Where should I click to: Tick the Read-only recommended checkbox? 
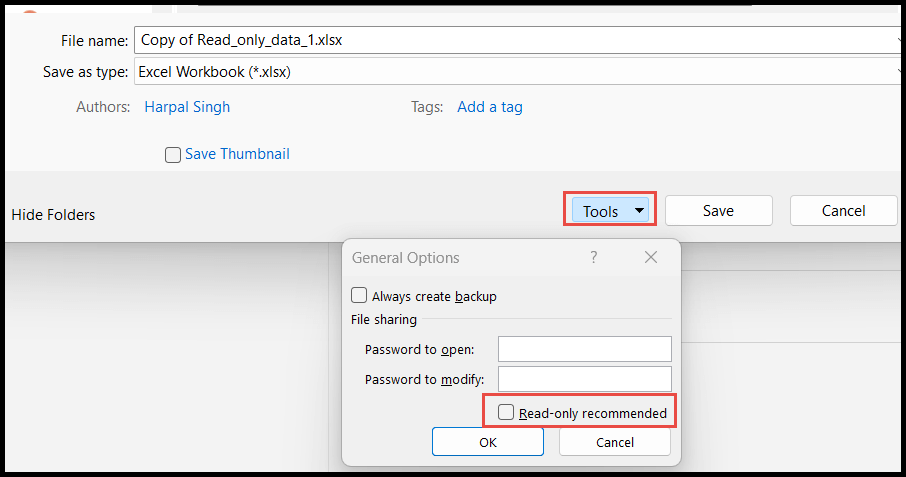[506, 412]
